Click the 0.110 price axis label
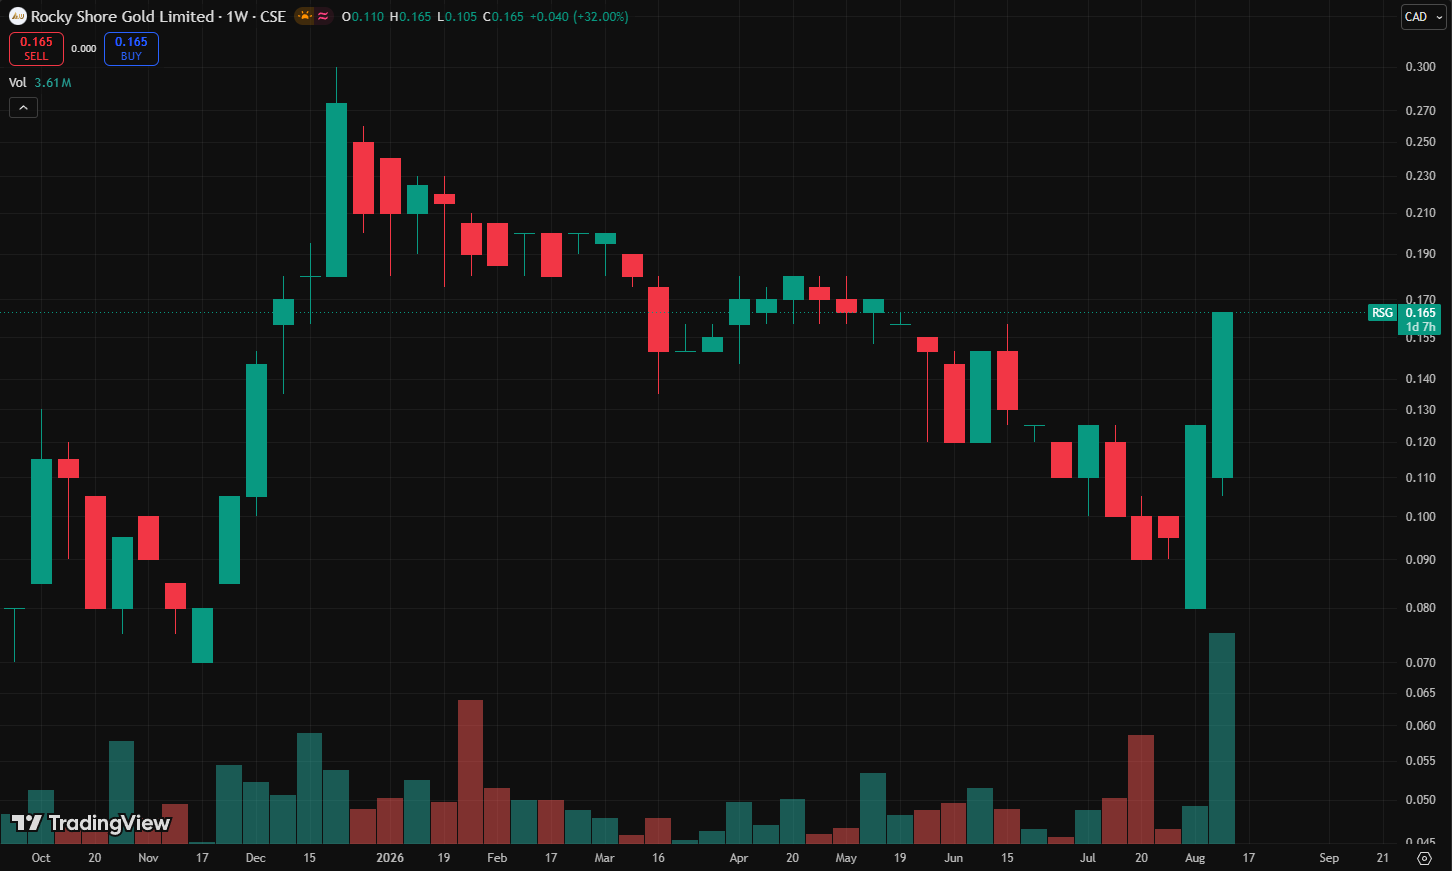1452x871 pixels. pos(1420,478)
